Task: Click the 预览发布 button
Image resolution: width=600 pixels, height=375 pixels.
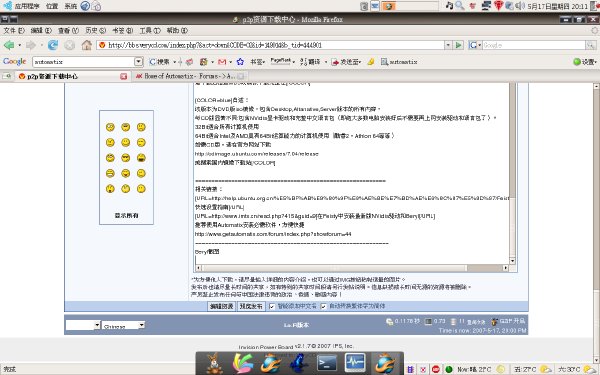Action: [251, 307]
